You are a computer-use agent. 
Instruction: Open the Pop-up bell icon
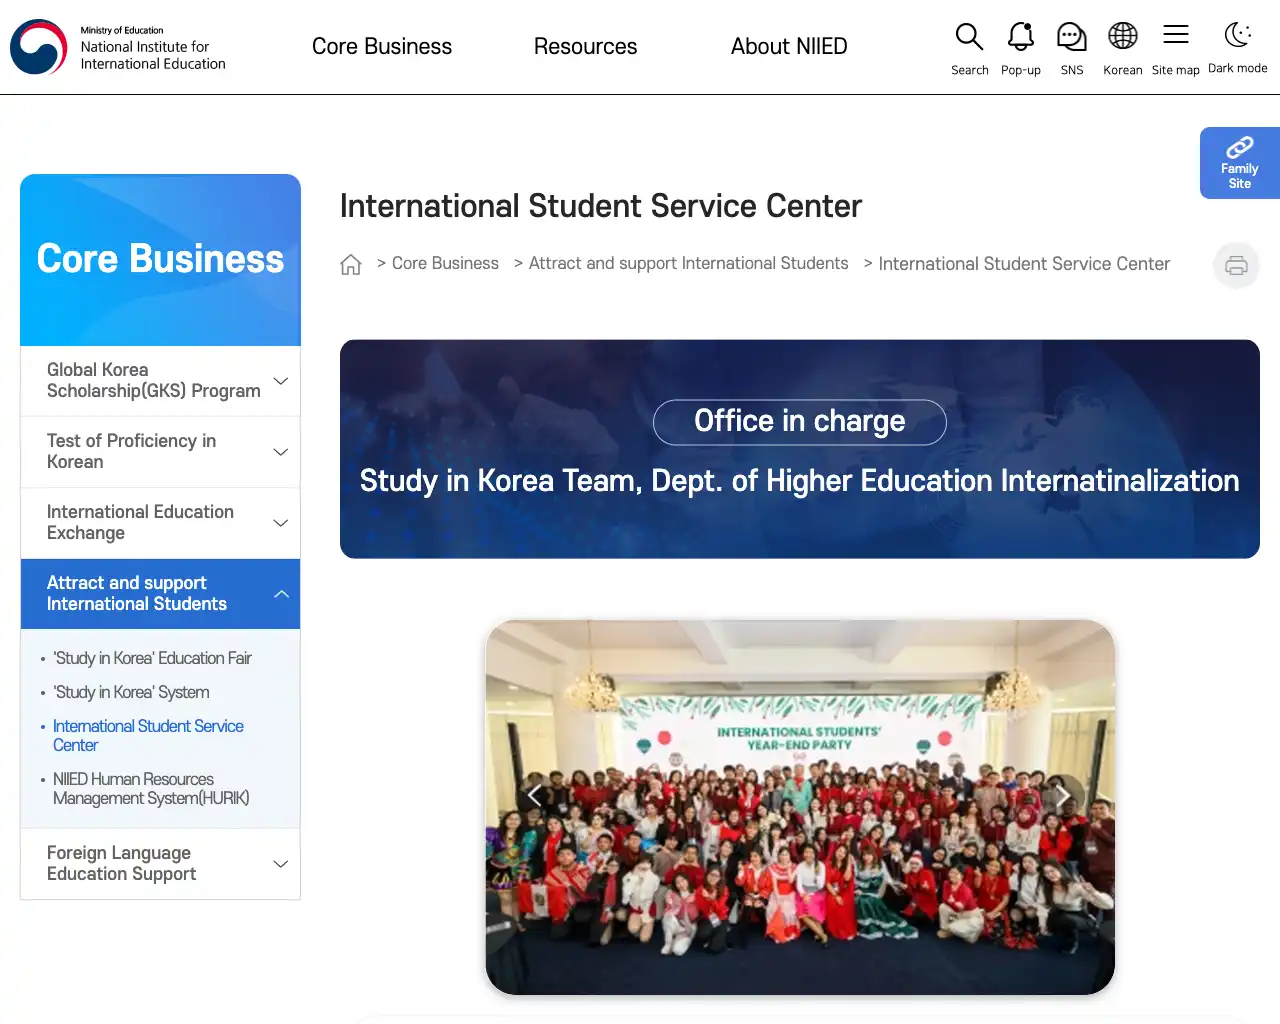(1020, 37)
